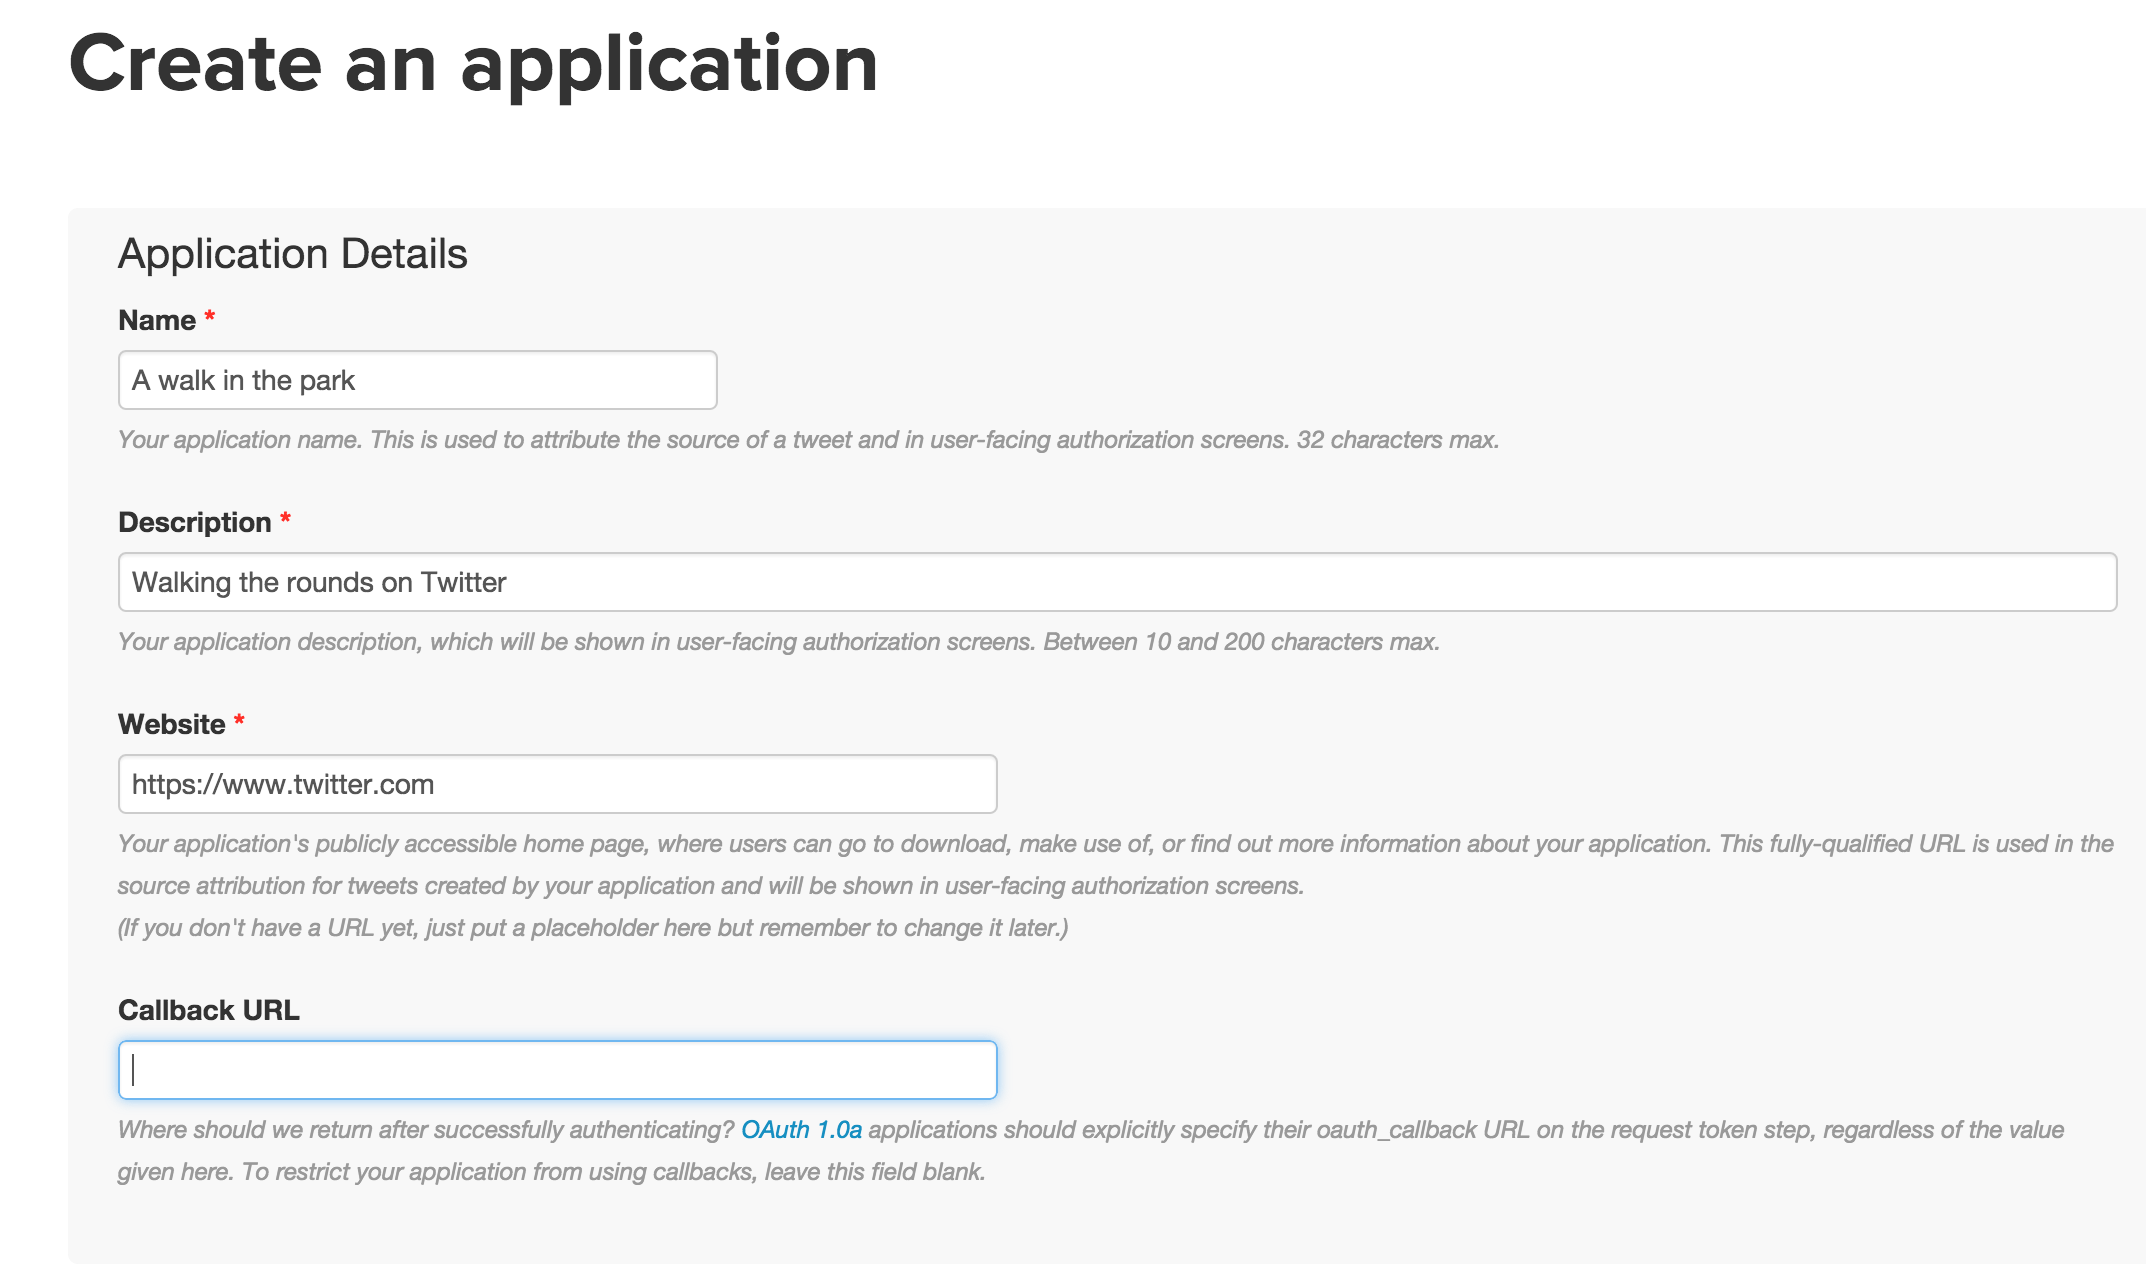Click the red asterisk beside Description
The height and width of the screenshot is (1268, 2146).
coord(285,519)
